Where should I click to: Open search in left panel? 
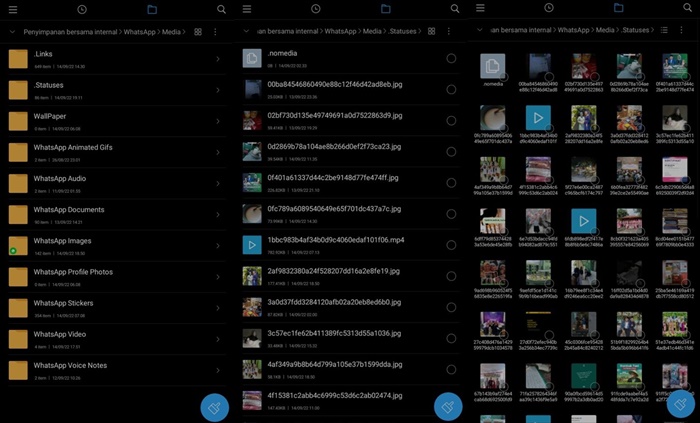[x=221, y=9]
